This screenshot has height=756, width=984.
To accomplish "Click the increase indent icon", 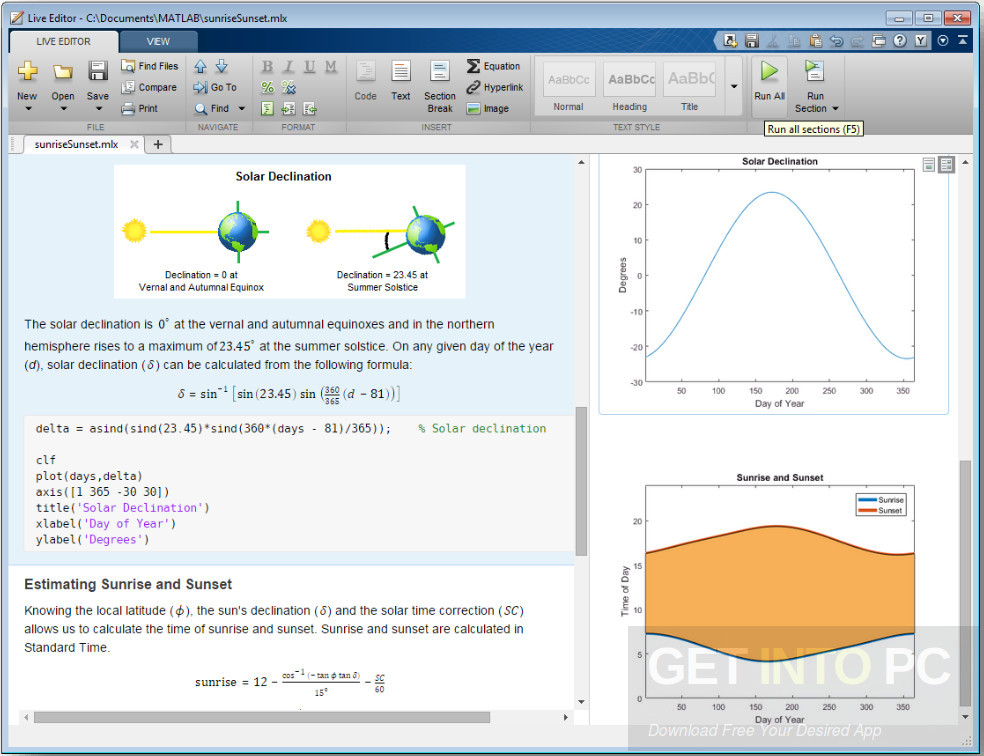I will click(x=289, y=109).
